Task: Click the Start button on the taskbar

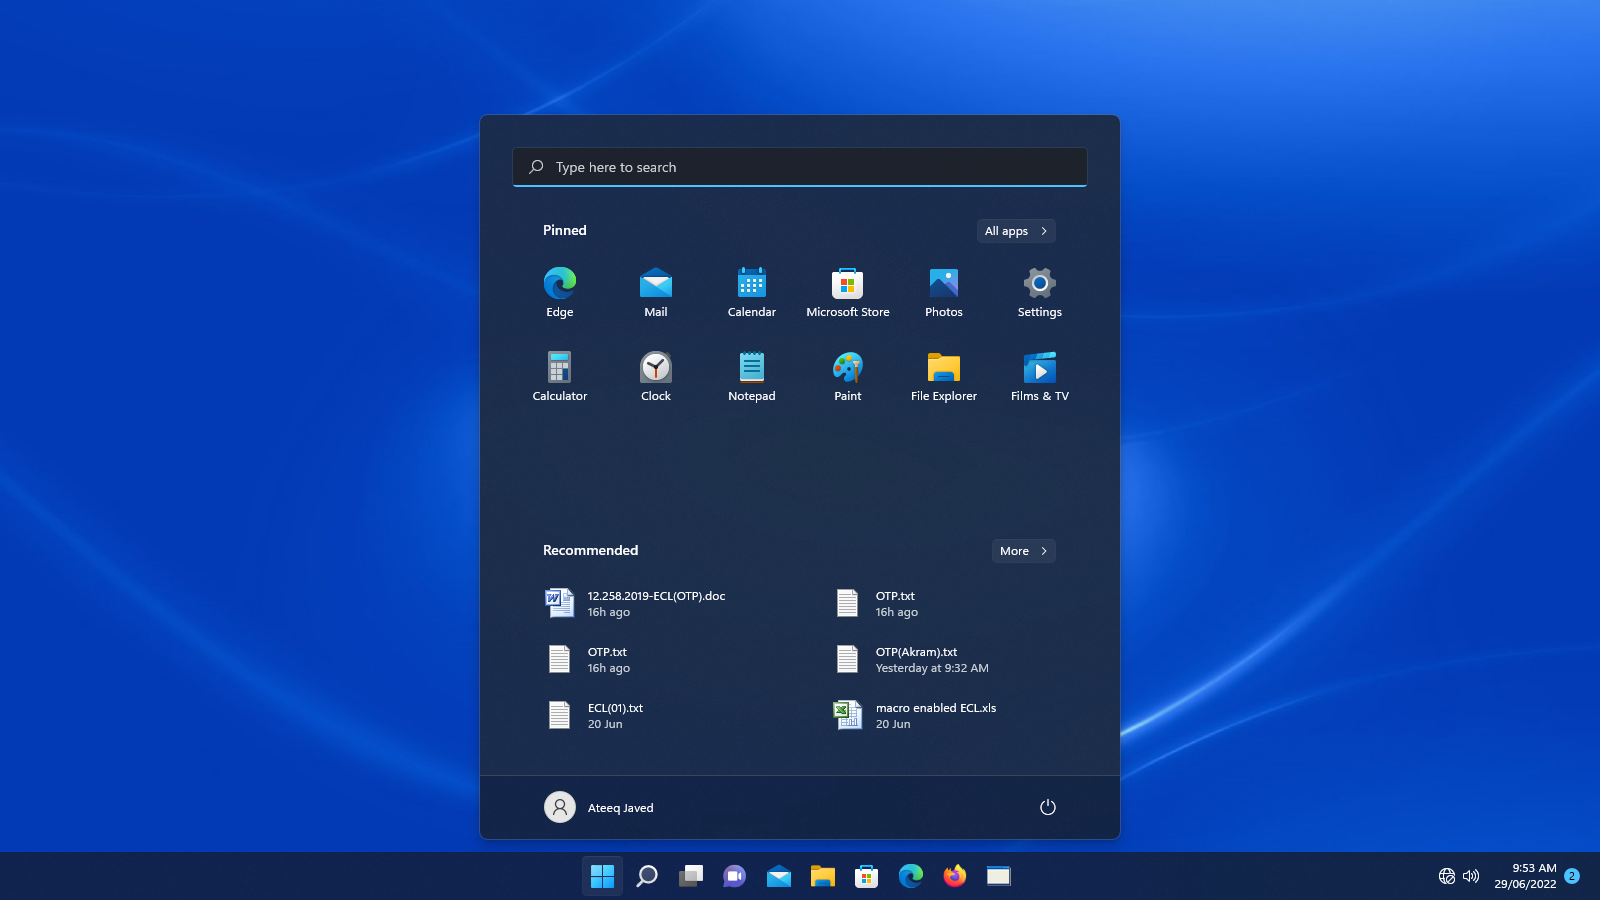Action: click(x=602, y=876)
